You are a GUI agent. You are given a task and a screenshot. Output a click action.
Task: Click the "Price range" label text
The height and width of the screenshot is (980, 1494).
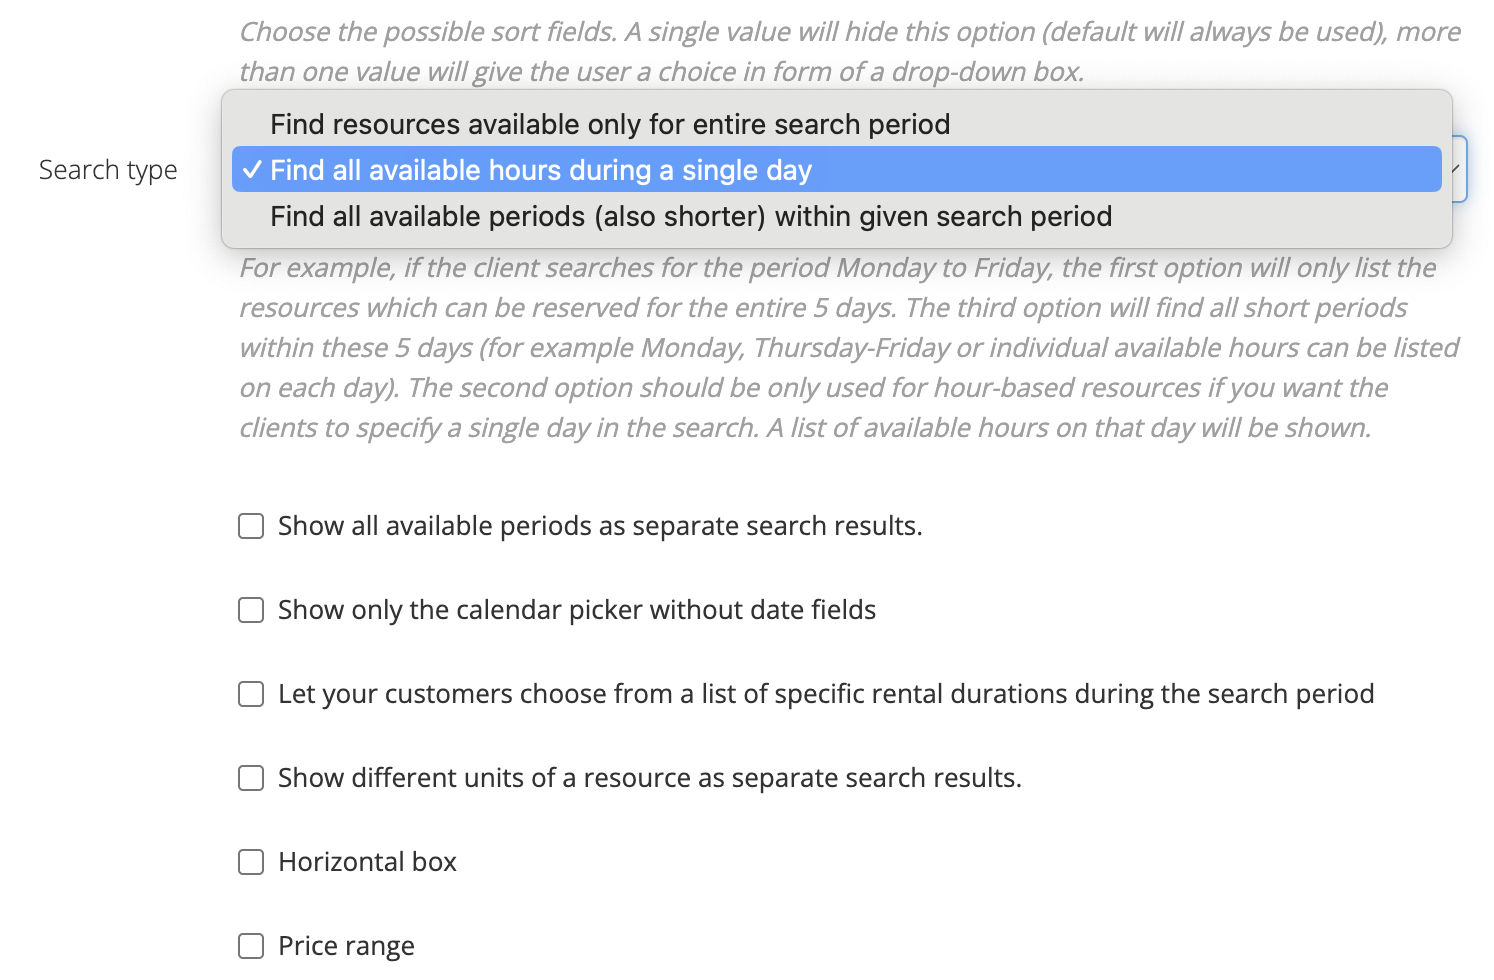tap(346, 946)
